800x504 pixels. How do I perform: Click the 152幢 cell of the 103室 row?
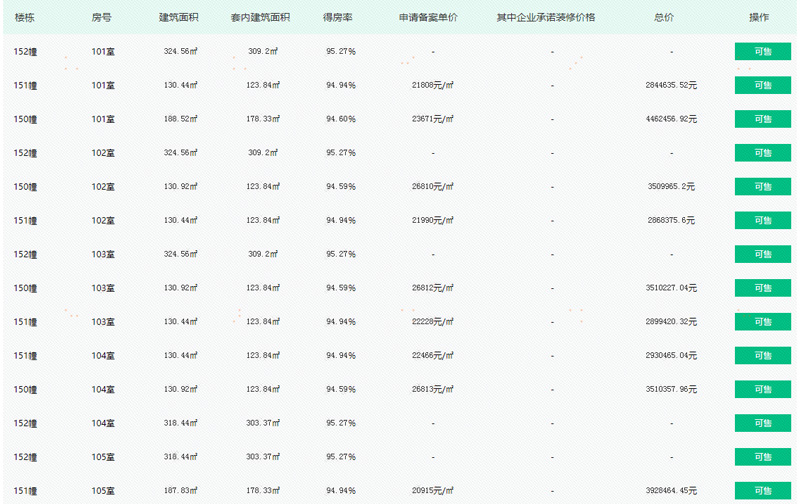pyautogui.click(x=26, y=254)
